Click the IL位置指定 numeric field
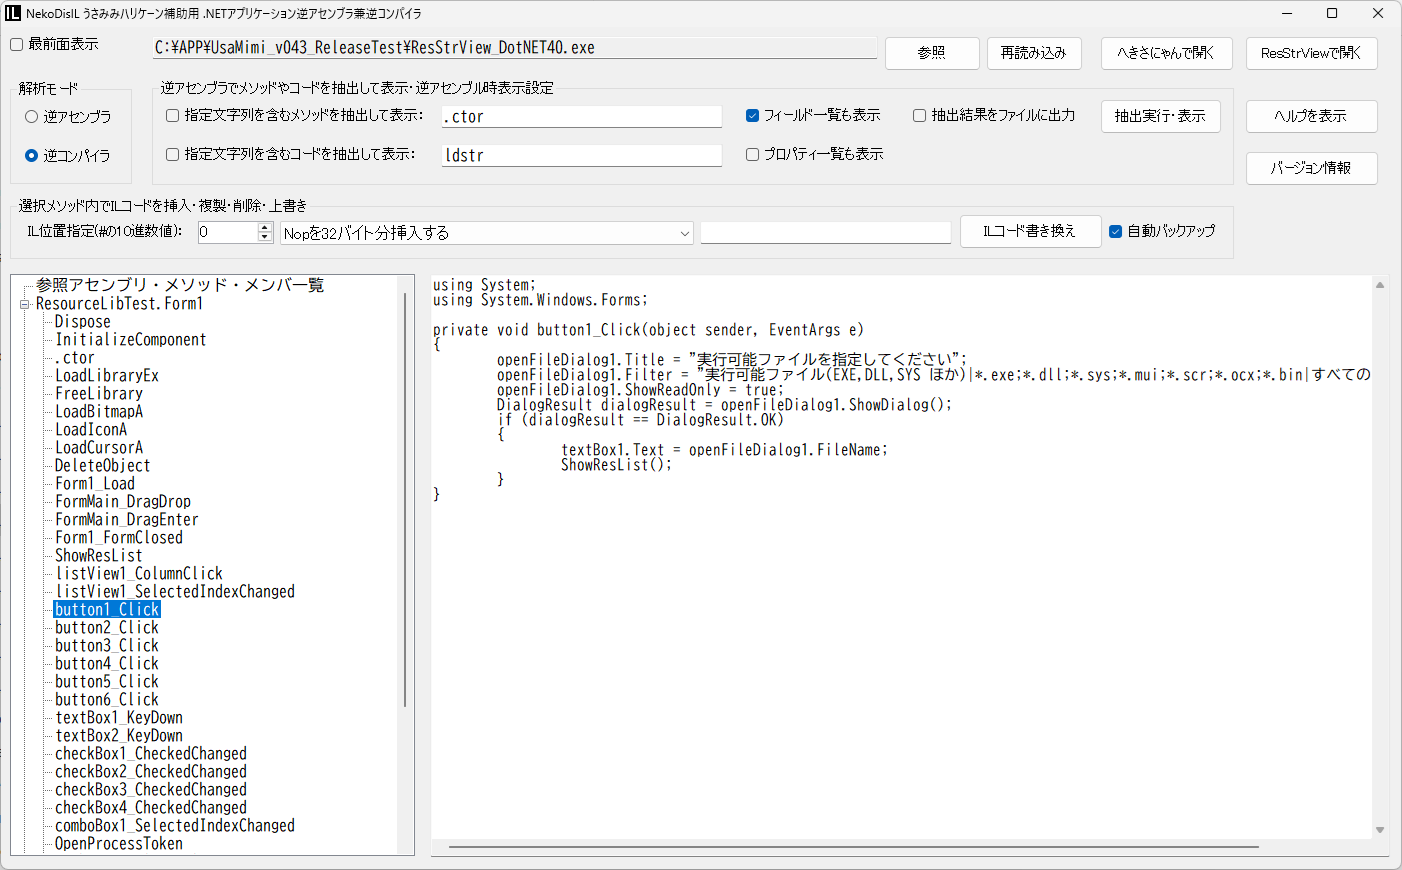This screenshot has width=1402, height=870. [228, 233]
